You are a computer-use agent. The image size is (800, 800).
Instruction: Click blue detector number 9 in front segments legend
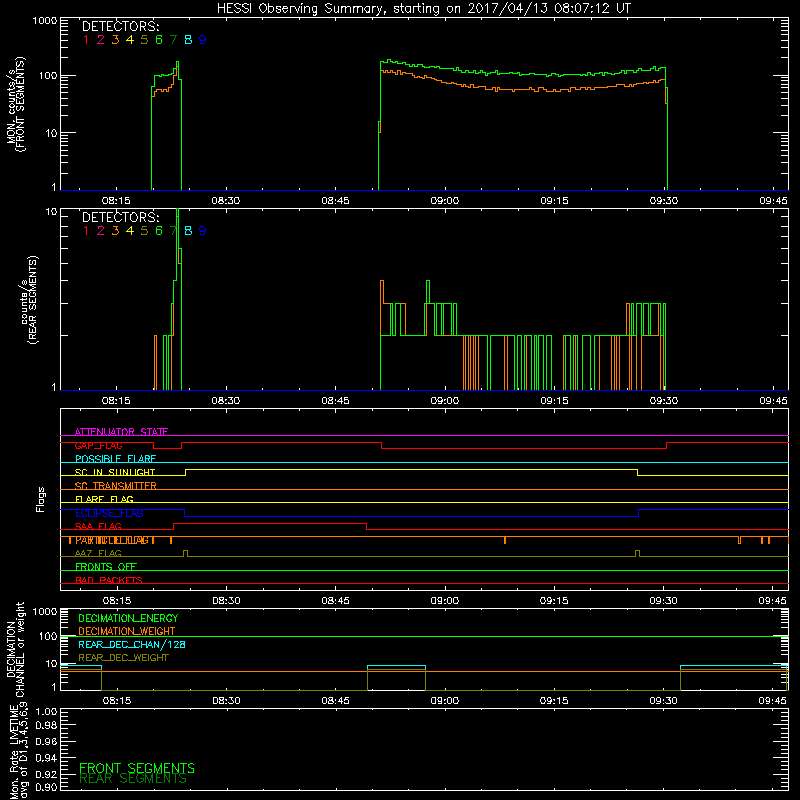click(203, 40)
